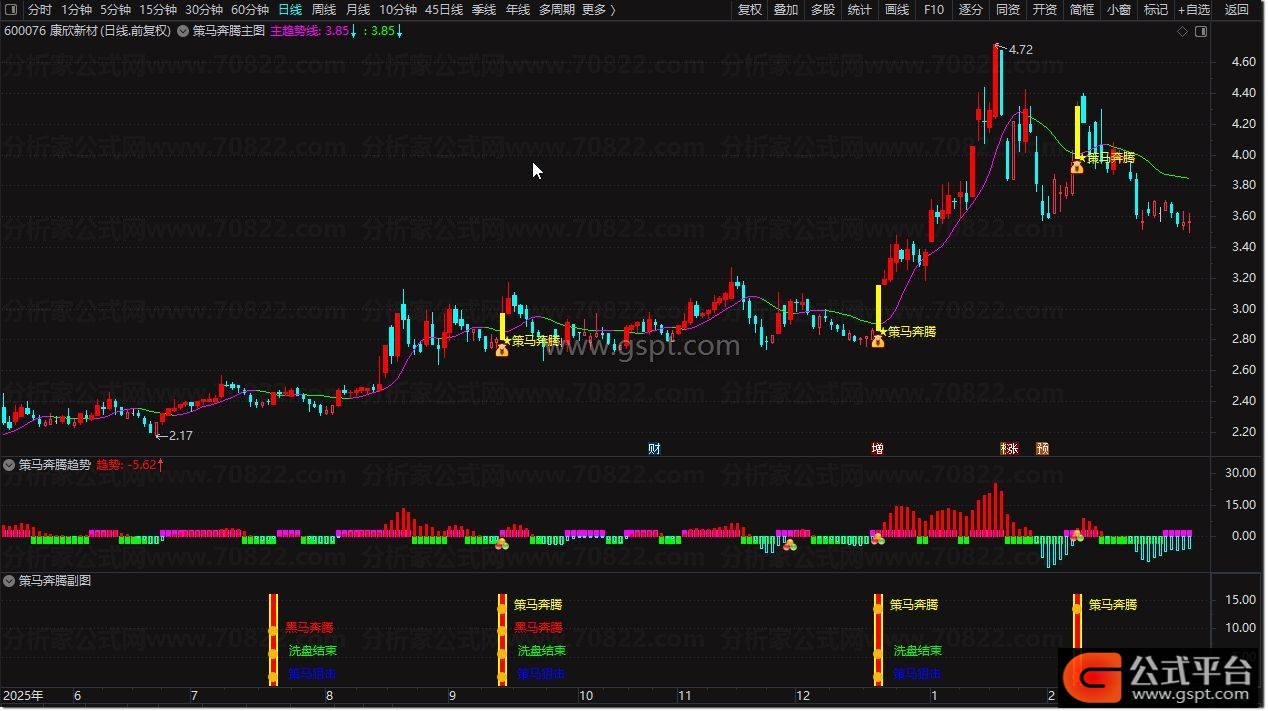This screenshot has height=711, width=1268.
Task: Open the 策马奔腾趋势 indicator dropdown arrow
Action: pos(9,465)
